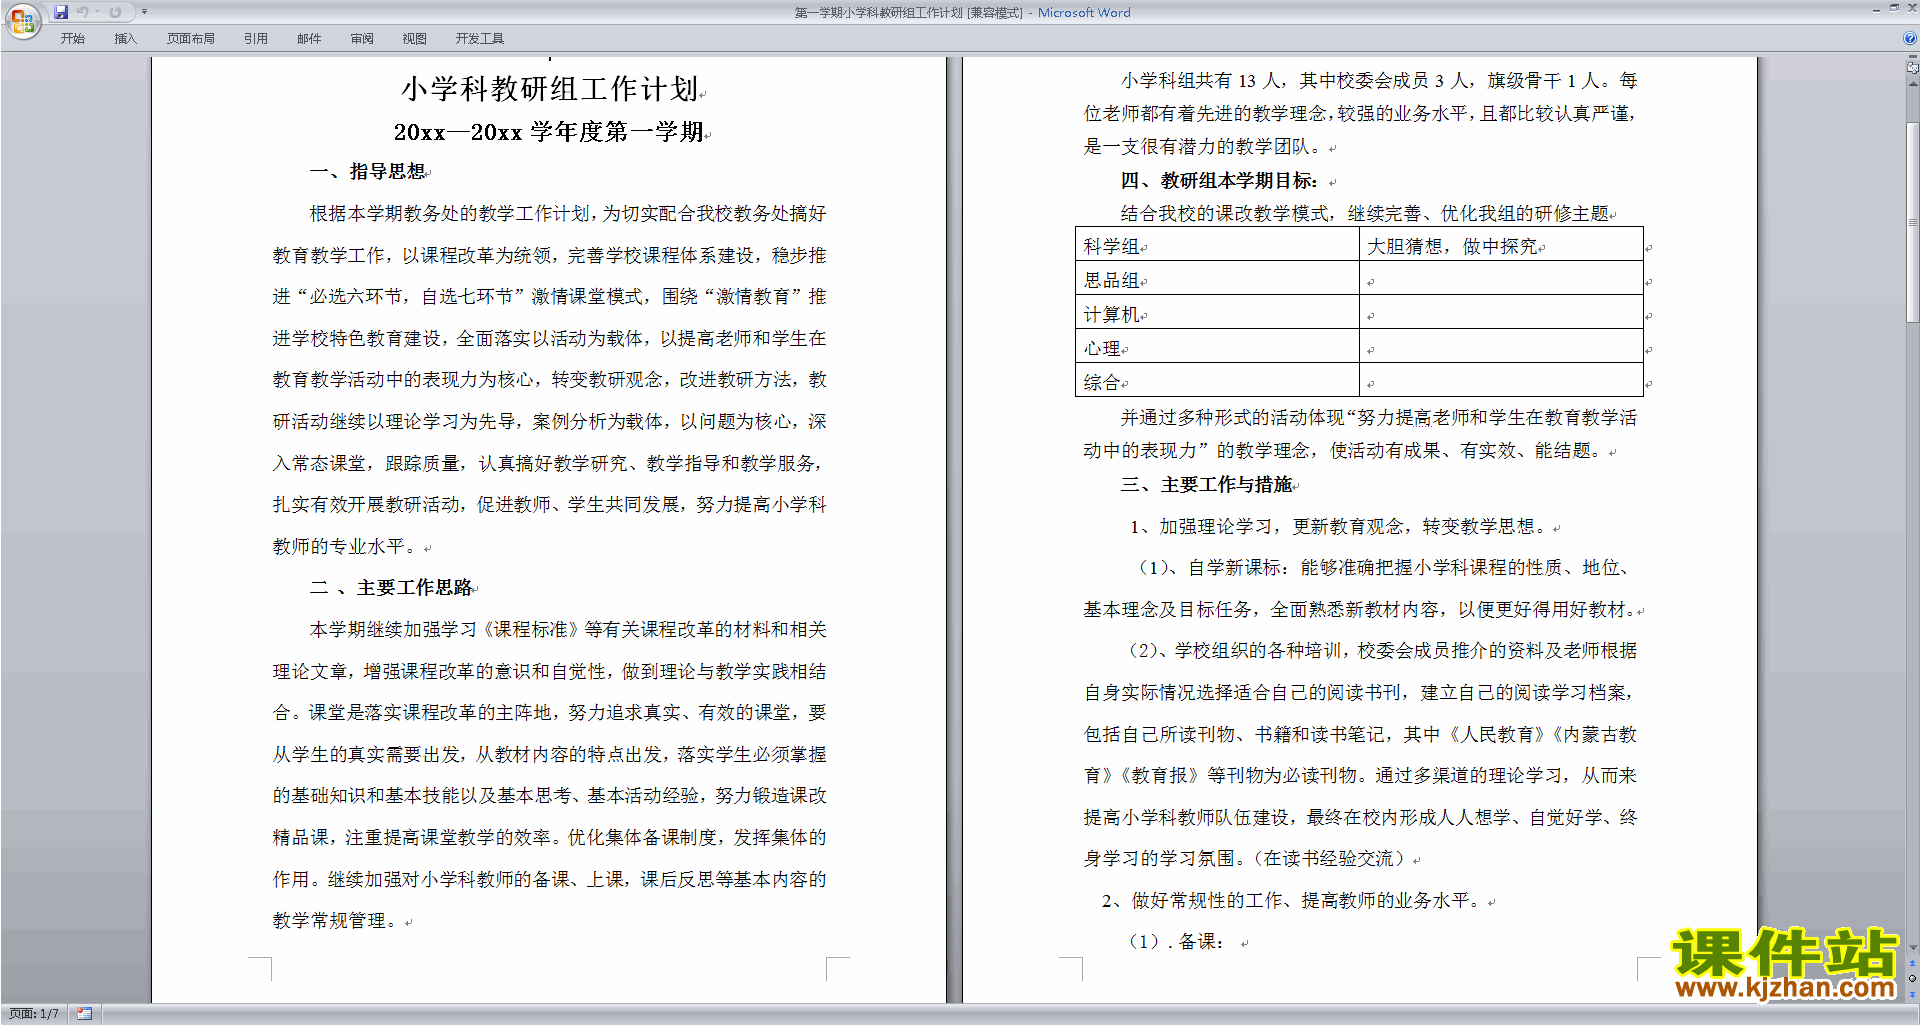Viewport: 1920px width, 1025px height.
Task: Click the Redo icon in quick access toolbar
Action: (115, 12)
